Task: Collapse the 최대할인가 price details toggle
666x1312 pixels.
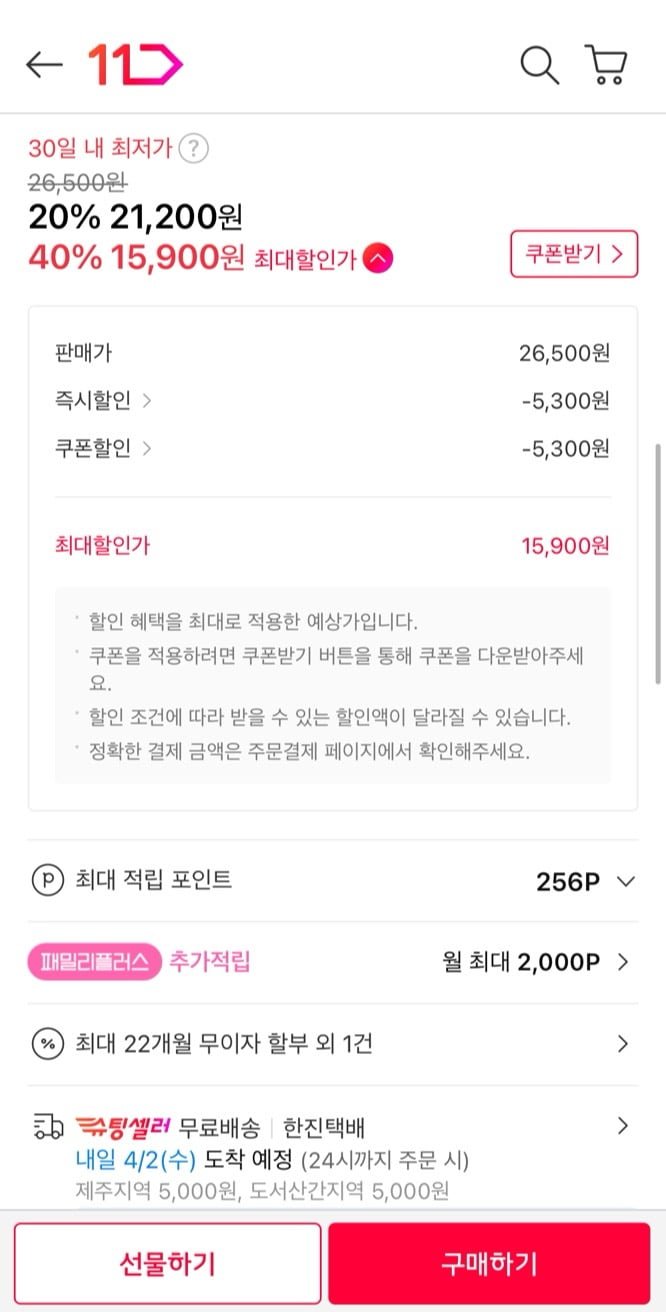Action: [378, 259]
